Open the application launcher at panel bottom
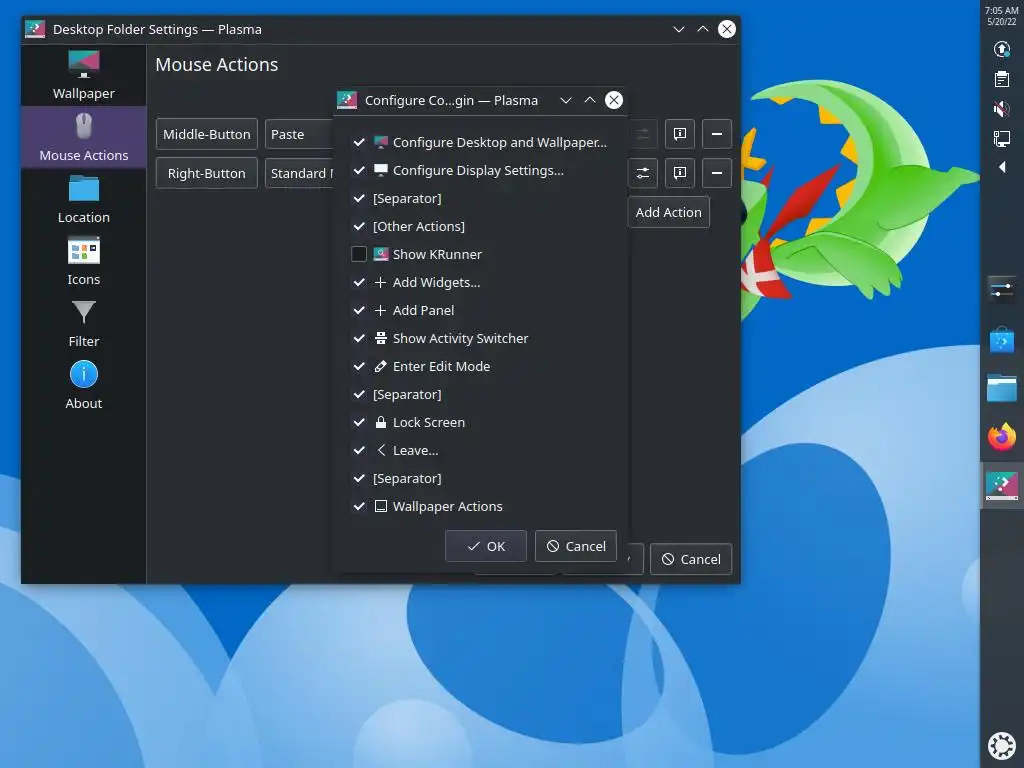Screen dimensions: 1024x768 pos(1002,745)
